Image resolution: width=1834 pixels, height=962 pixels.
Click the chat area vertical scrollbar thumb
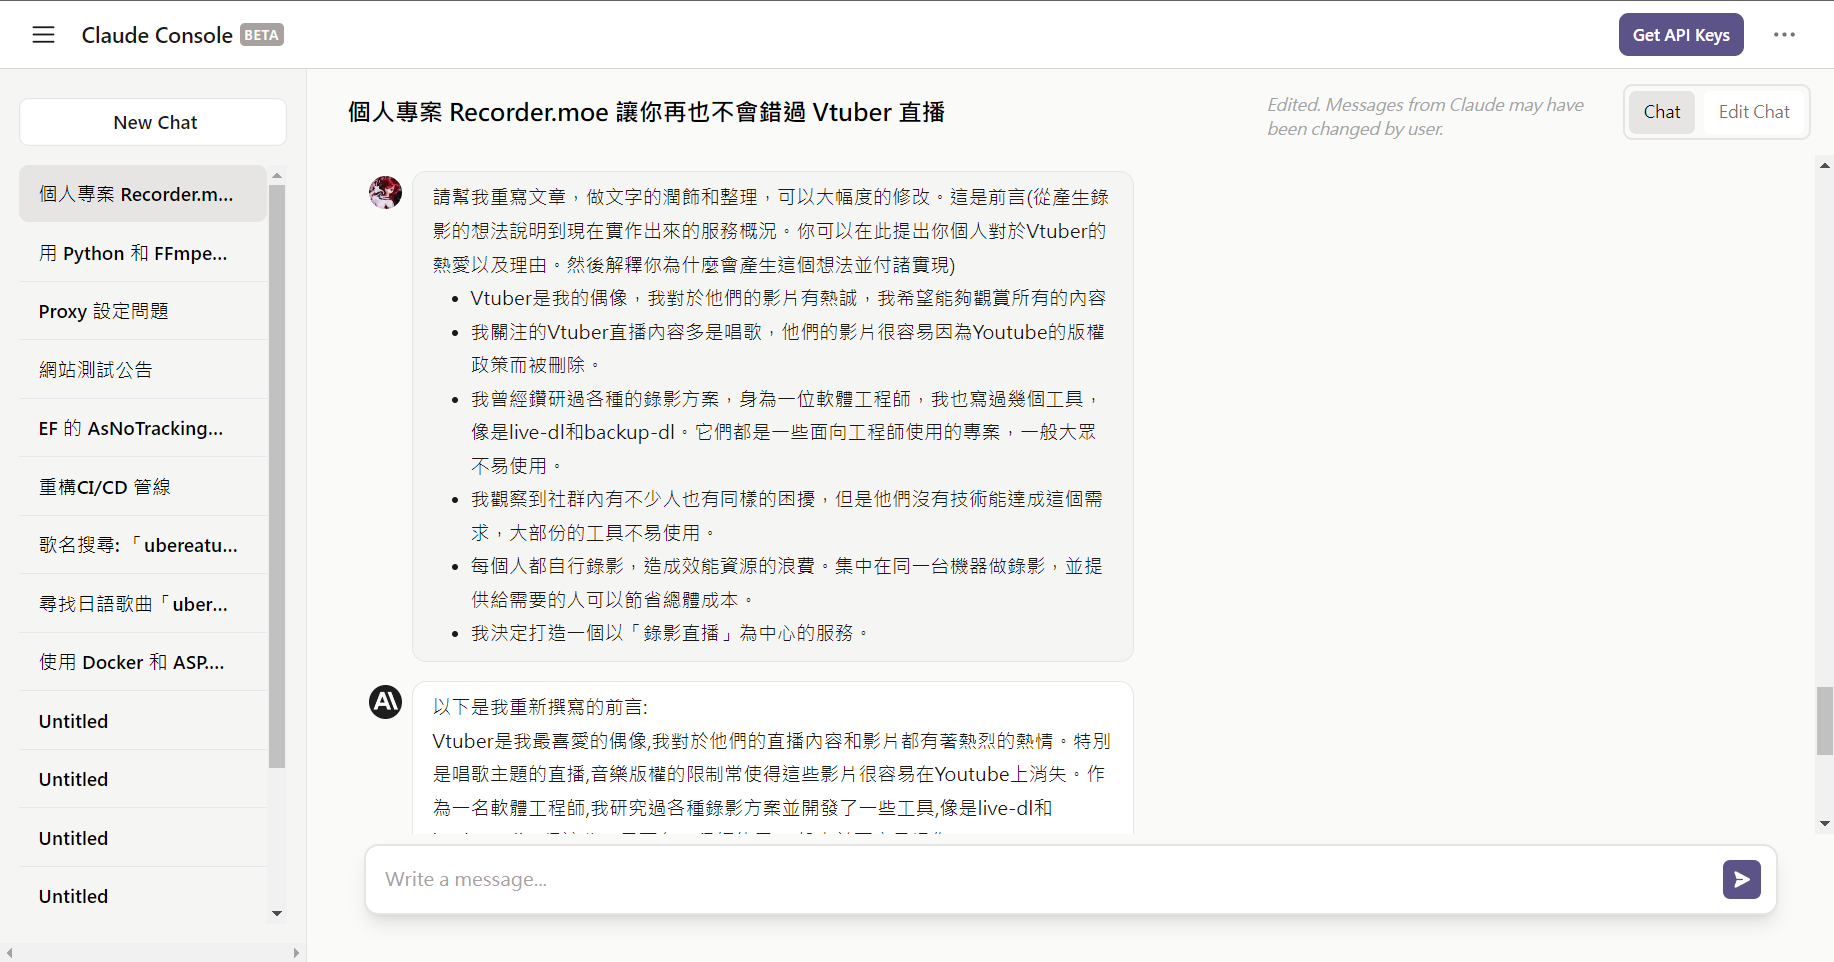[x=1825, y=720]
